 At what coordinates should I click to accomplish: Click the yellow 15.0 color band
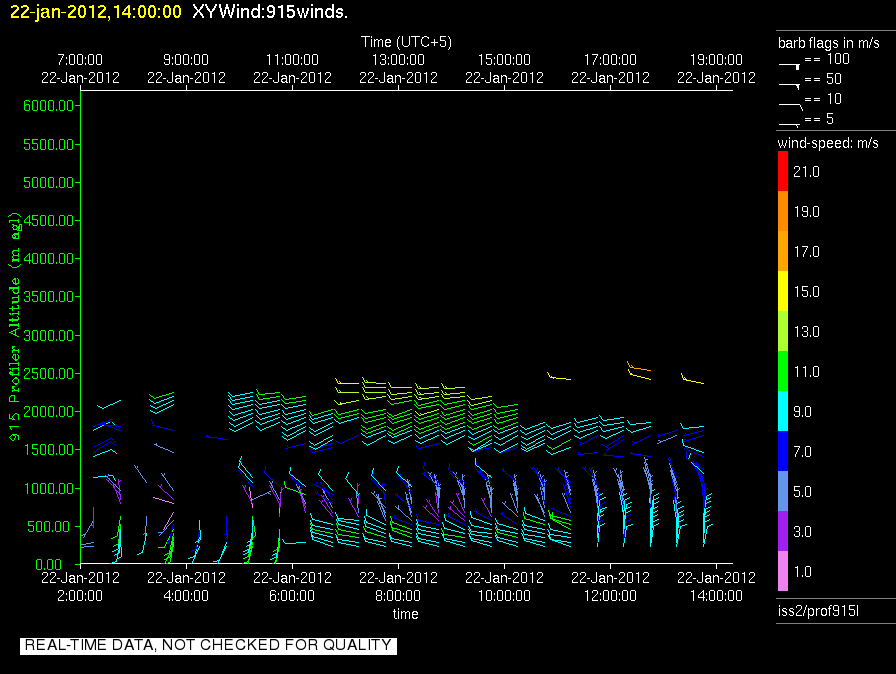click(x=783, y=291)
